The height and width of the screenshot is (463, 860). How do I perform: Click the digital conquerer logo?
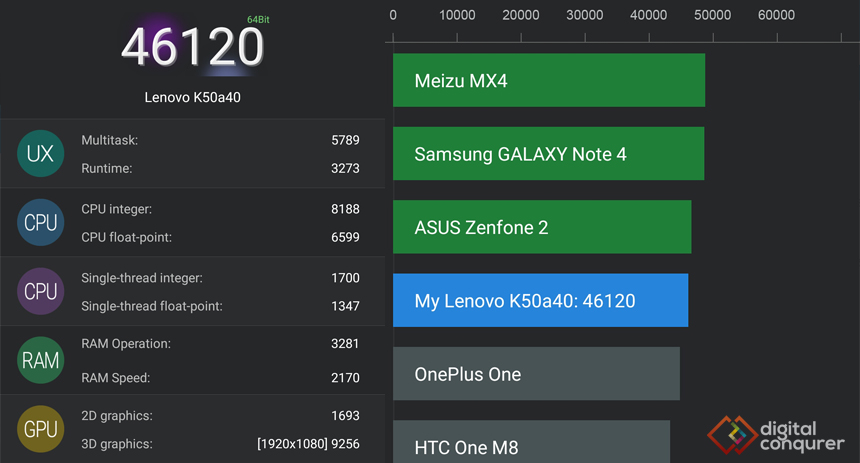[x=776, y=436]
